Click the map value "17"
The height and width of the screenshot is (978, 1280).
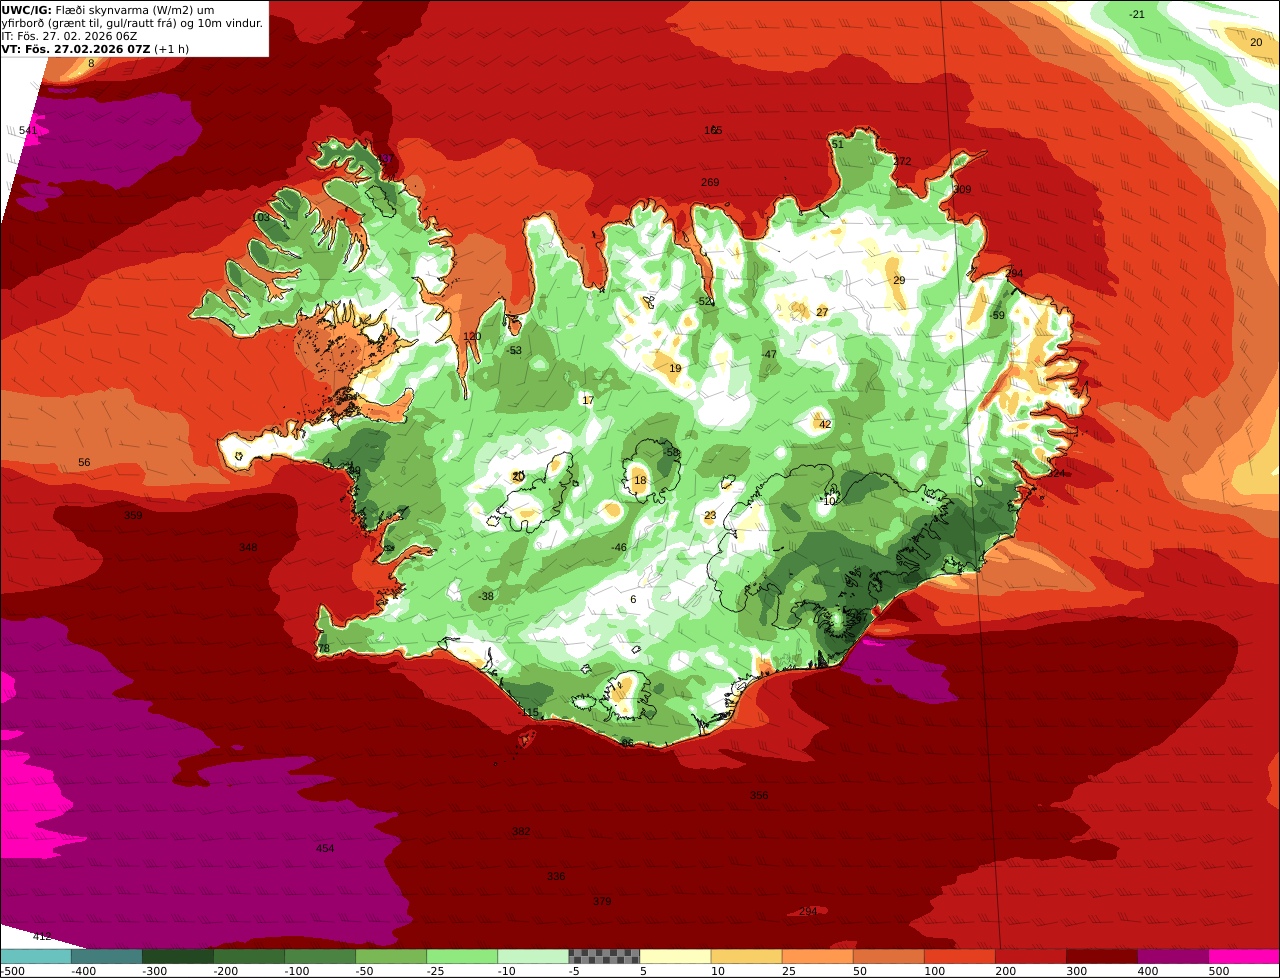pyautogui.click(x=588, y=400)
